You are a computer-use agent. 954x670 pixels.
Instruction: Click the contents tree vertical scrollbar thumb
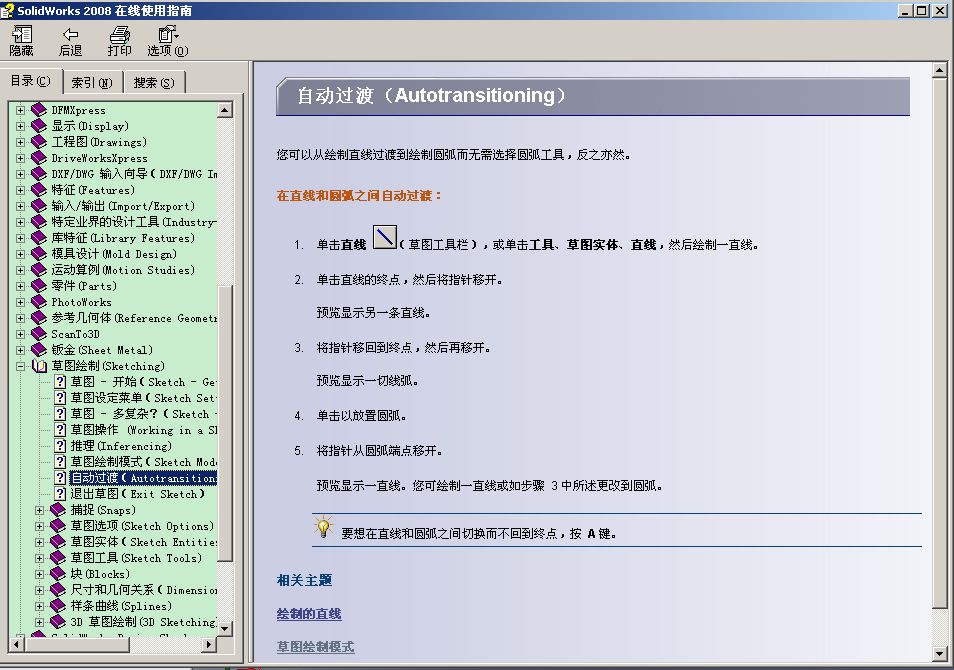(225, 423)
